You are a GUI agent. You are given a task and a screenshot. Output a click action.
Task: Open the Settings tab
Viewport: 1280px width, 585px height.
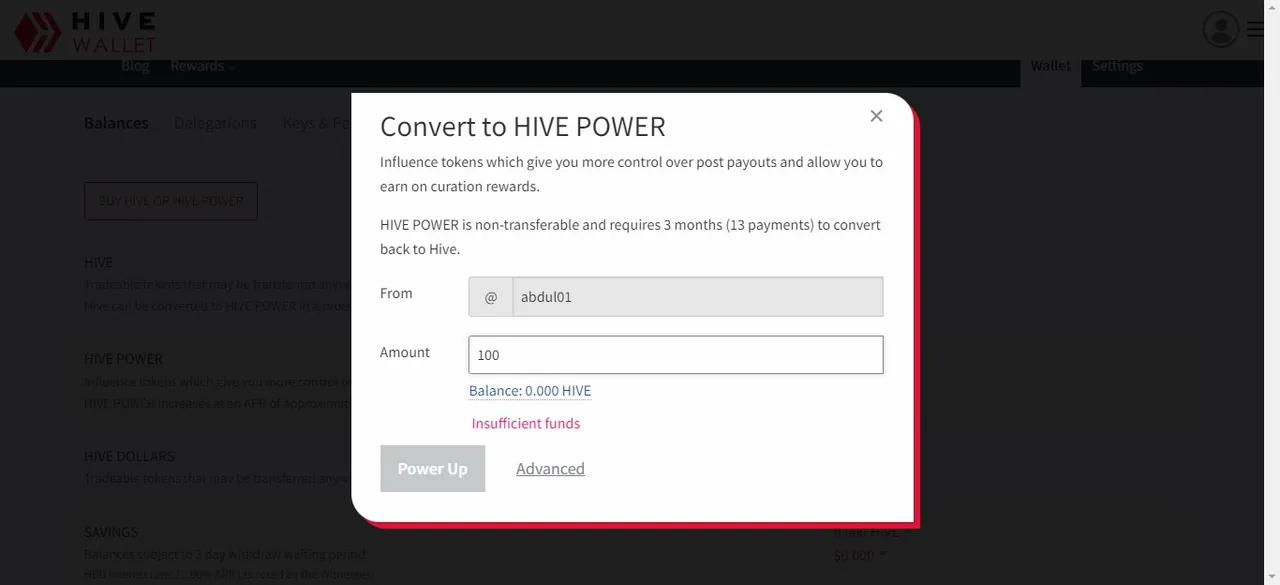pos(1117,66)
